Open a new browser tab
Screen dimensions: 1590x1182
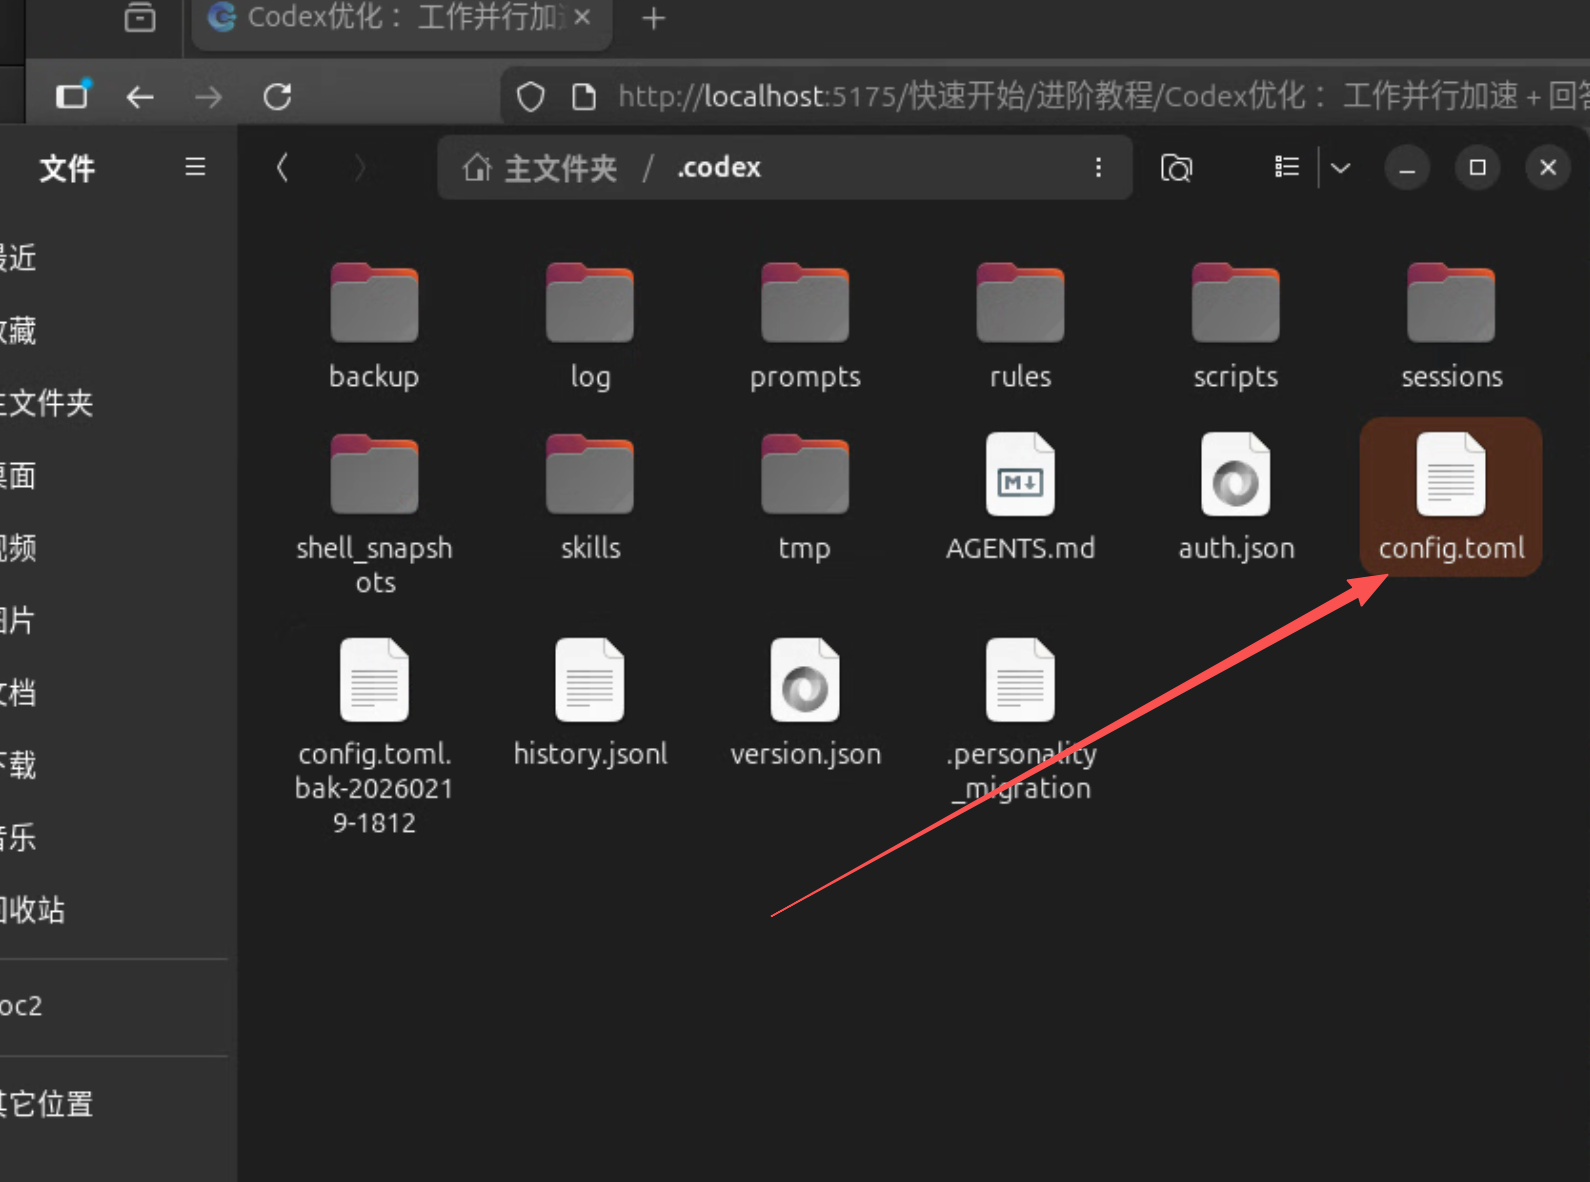(653, 18)
